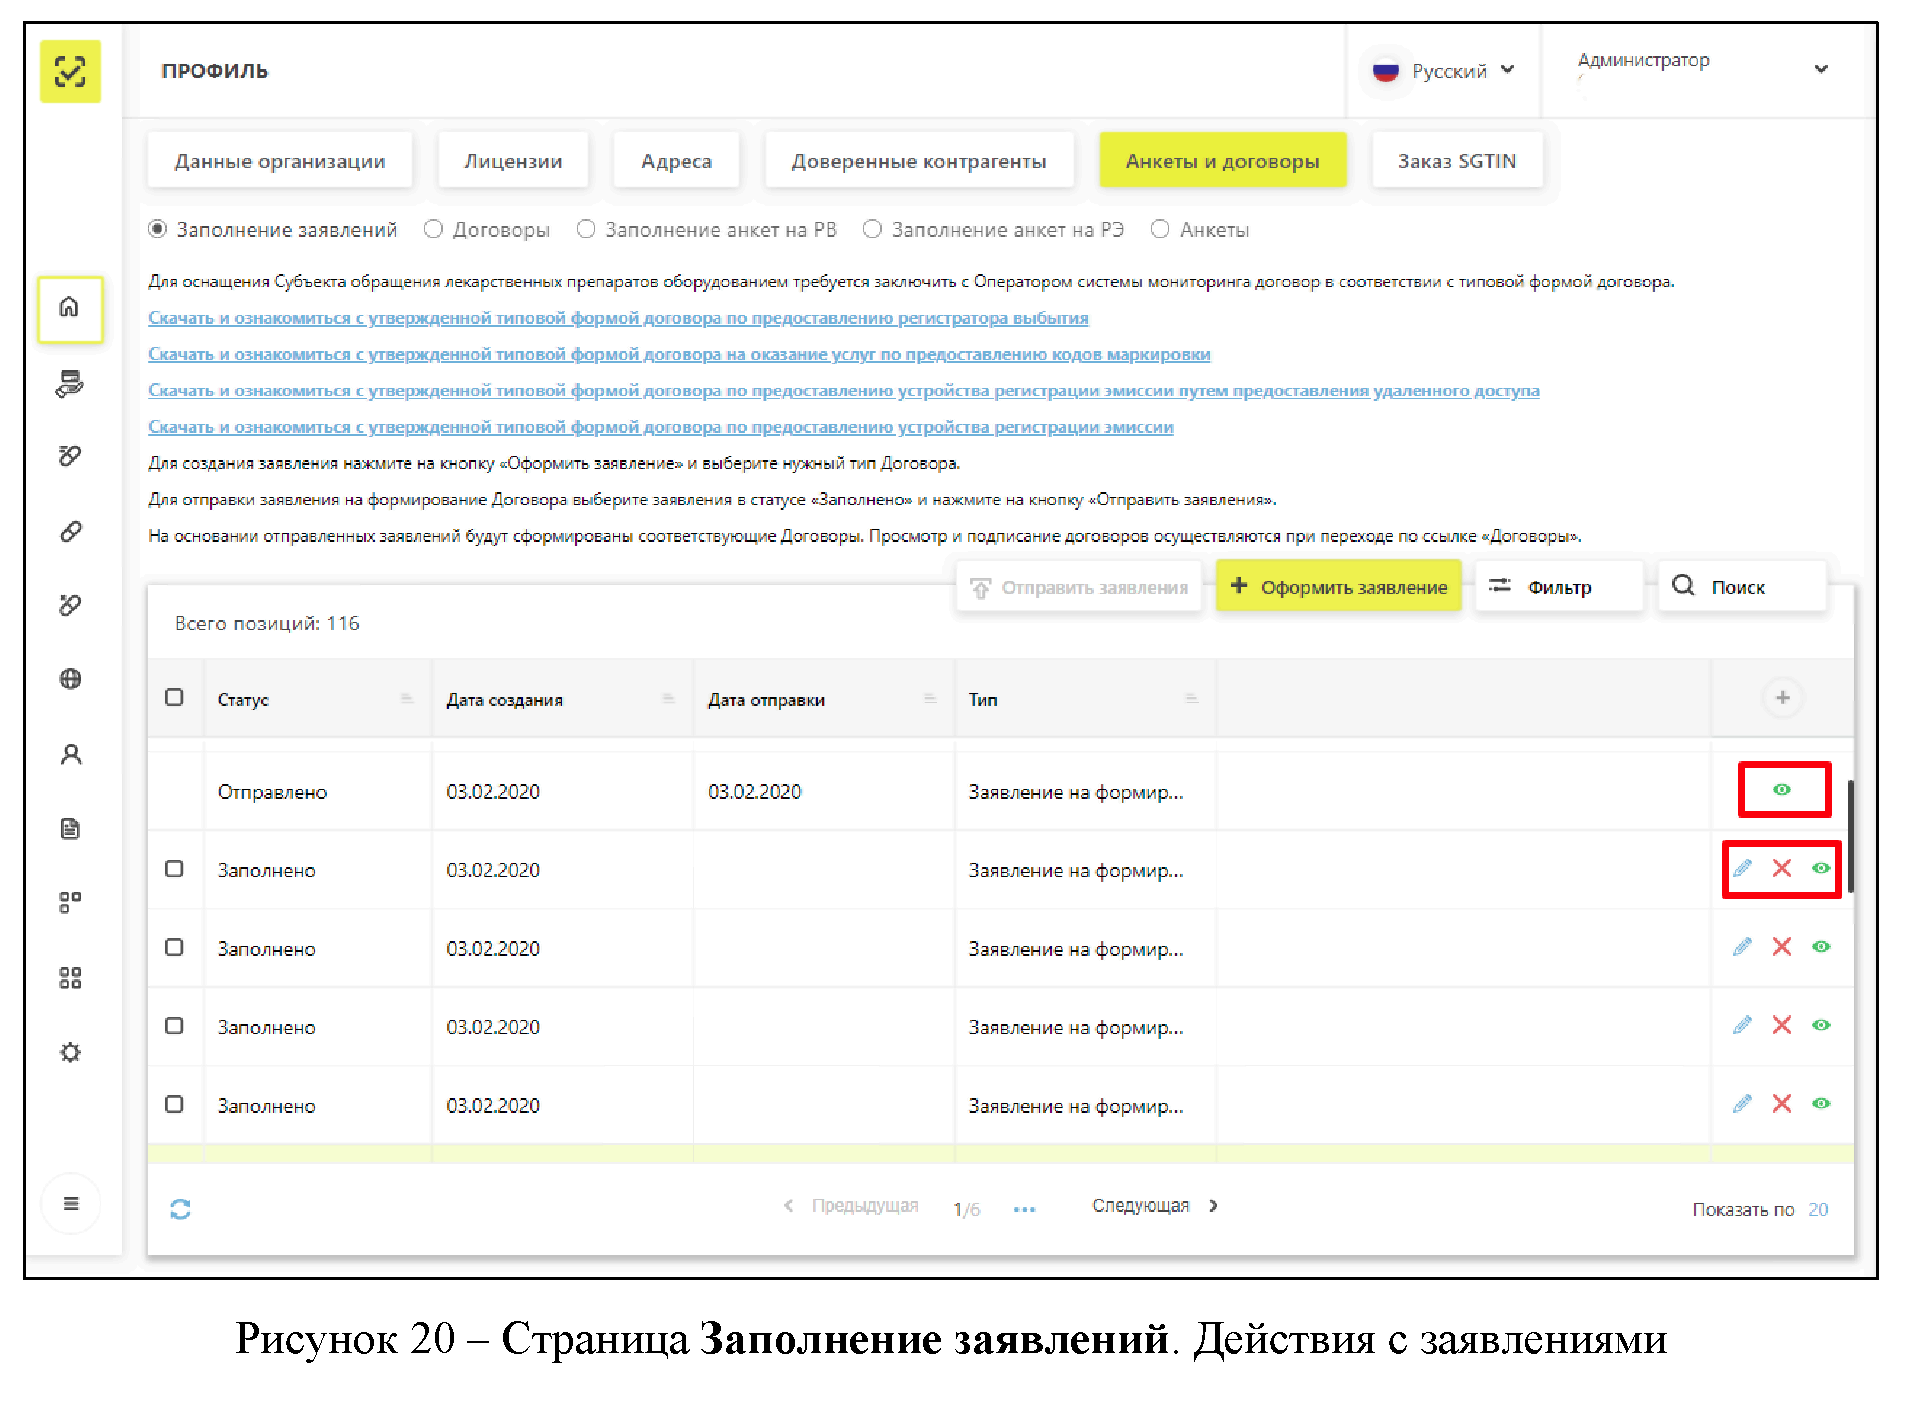Screen dimensions: 1910x1403
Task: Open the globe icon in the sidebar
Action: 70,679
